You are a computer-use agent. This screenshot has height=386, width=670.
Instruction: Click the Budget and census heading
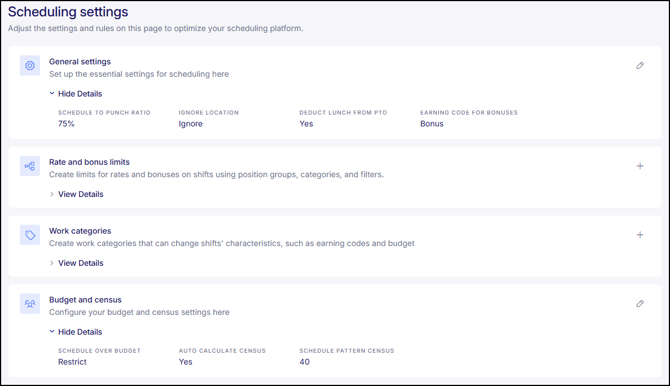click(x=85, y=300)
